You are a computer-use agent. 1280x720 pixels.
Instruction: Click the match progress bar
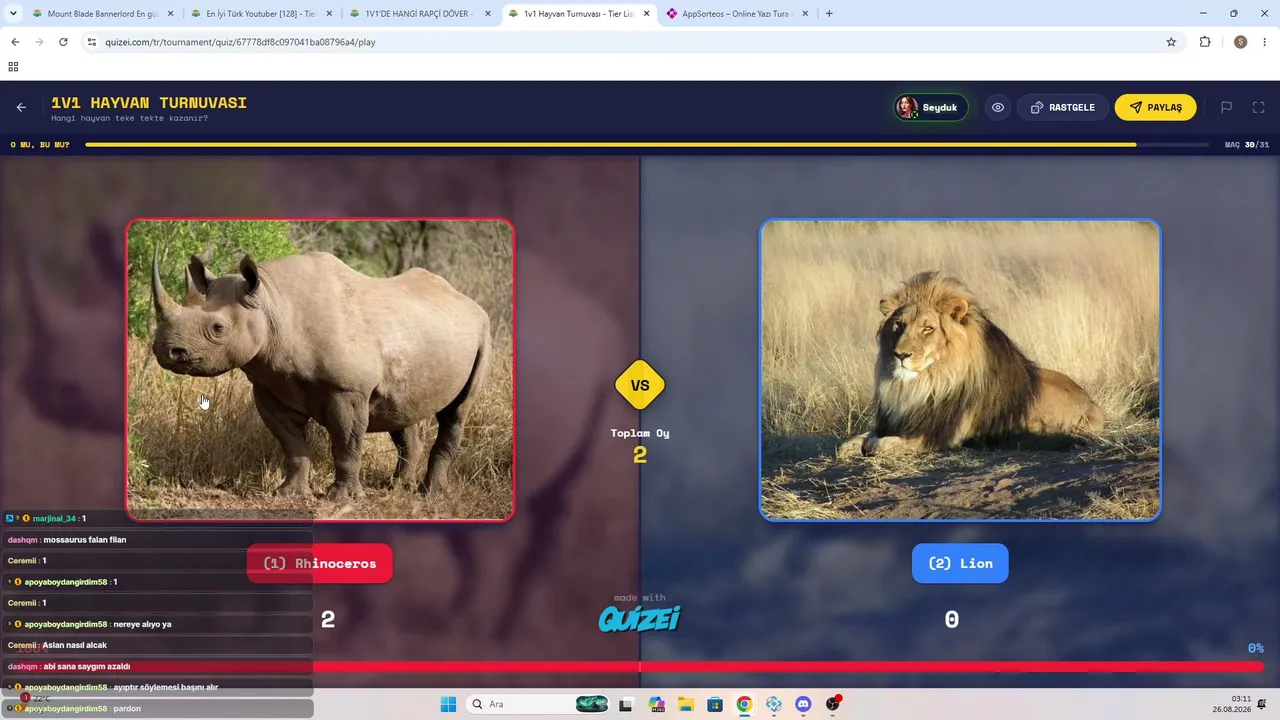(649, 145)
